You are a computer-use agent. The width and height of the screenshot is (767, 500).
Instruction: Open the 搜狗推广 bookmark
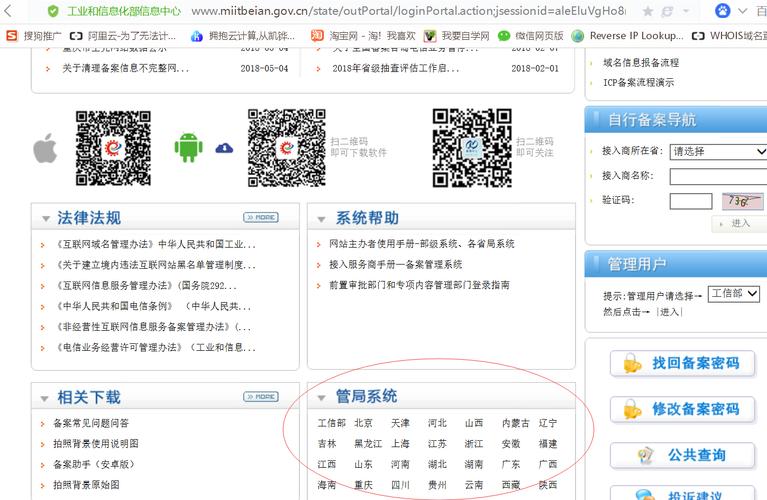(33, 36)
